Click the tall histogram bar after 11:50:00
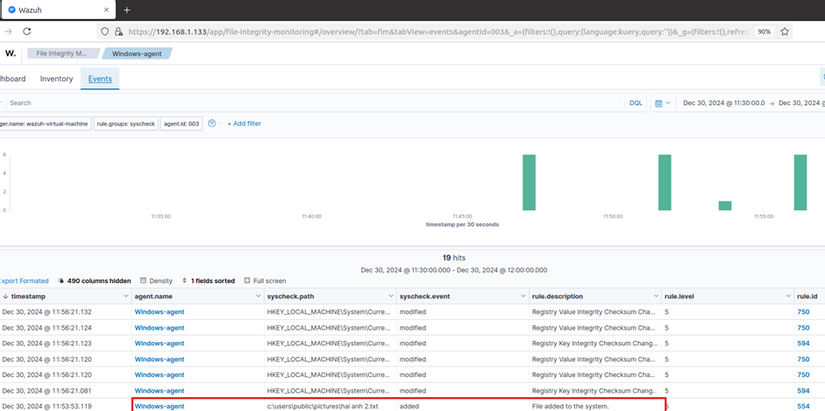The height and width of the screenshot is (411, 825). 665,183
